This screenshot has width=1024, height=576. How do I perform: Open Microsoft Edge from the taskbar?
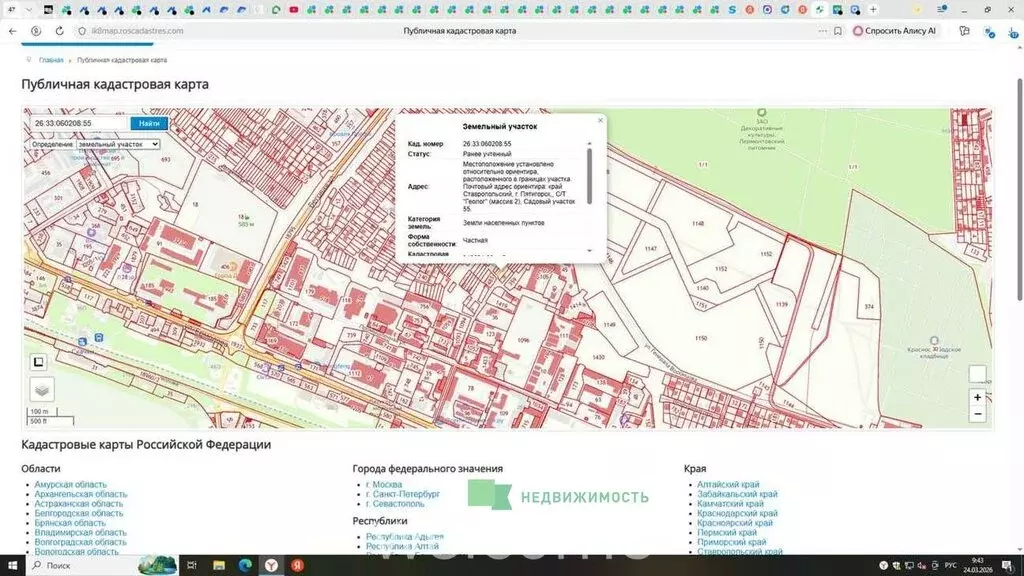[x=245, y=566]
